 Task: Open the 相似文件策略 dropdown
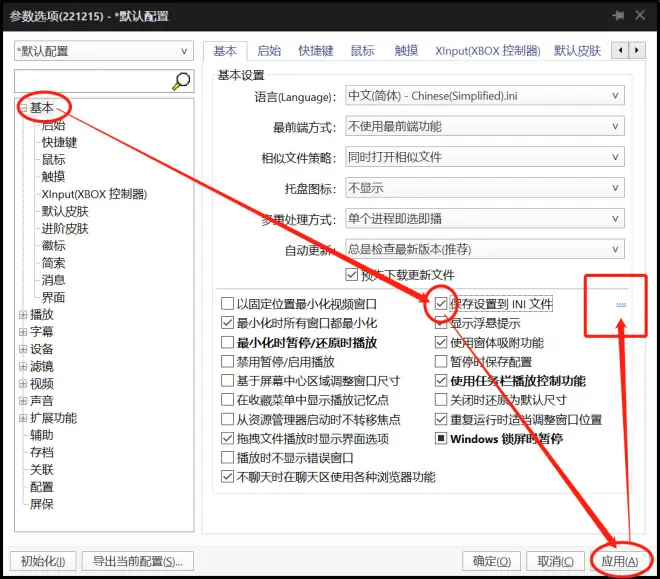pyautogui.click(x=485, y=157)
